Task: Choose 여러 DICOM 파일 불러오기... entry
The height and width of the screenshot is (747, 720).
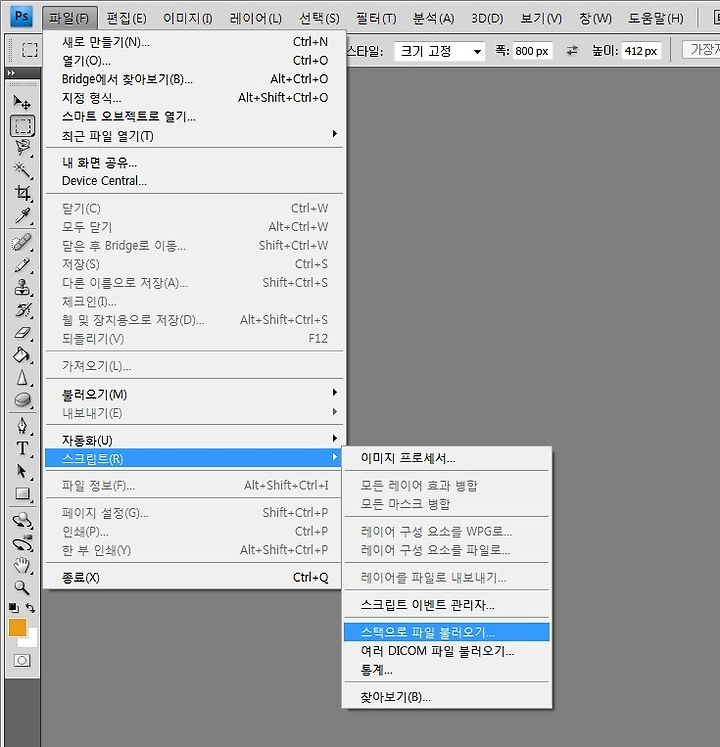Action: coord(446,651)
